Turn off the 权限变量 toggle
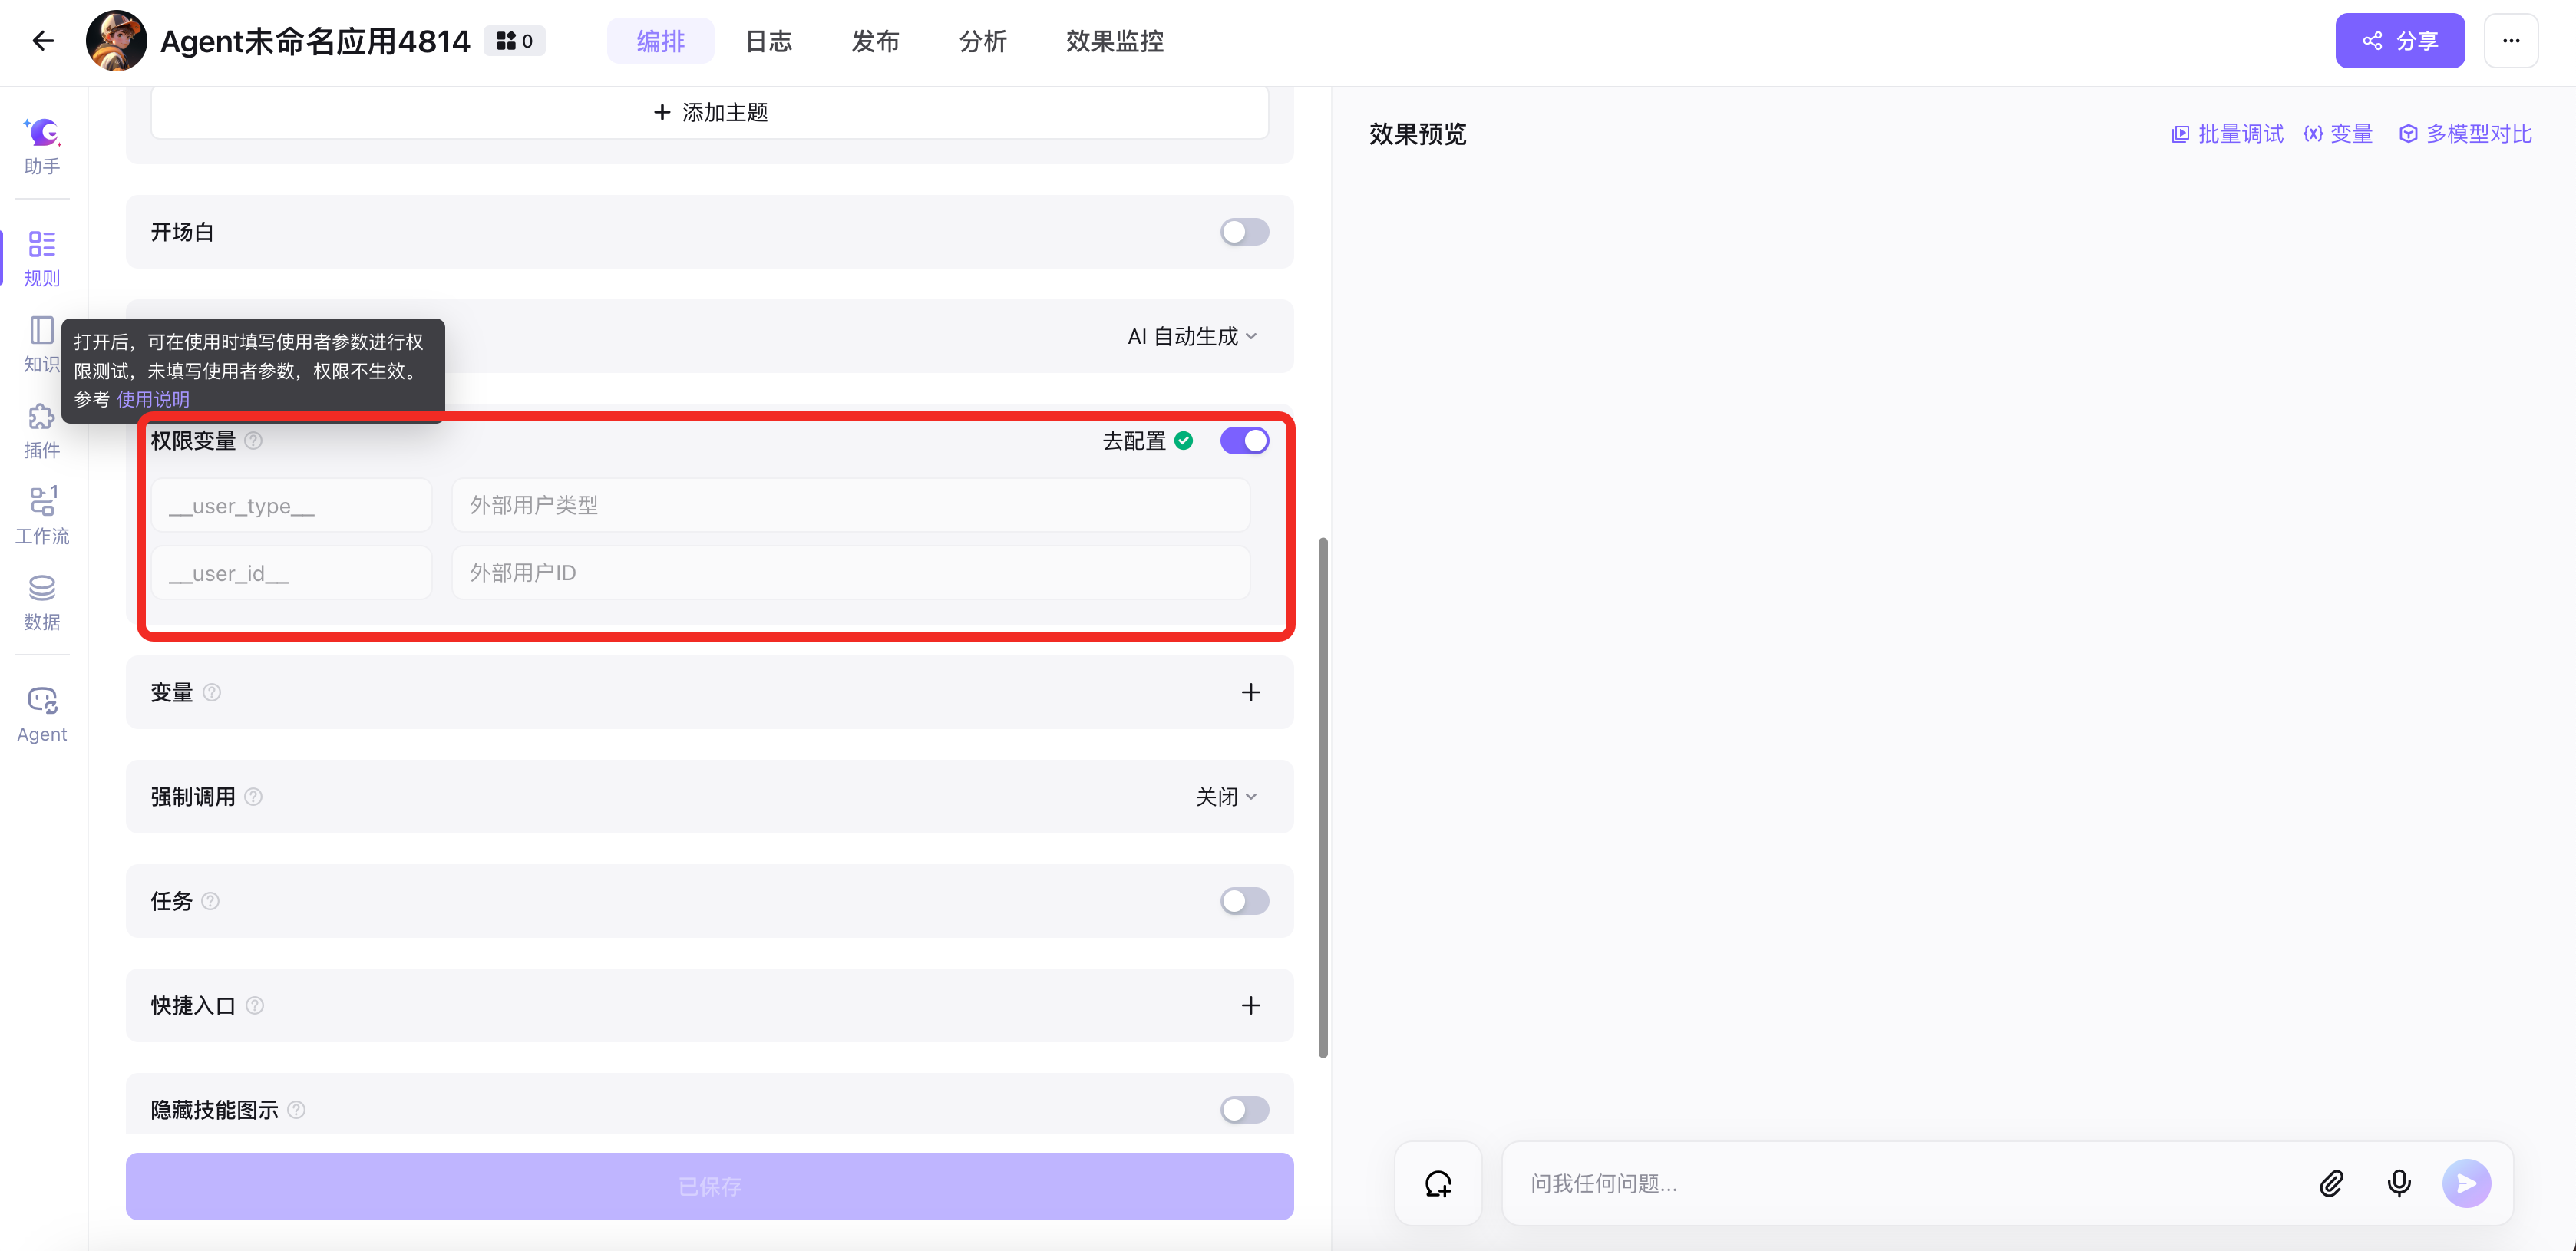Viewport: 2576px width, 1251px height. click(1244, 441)
